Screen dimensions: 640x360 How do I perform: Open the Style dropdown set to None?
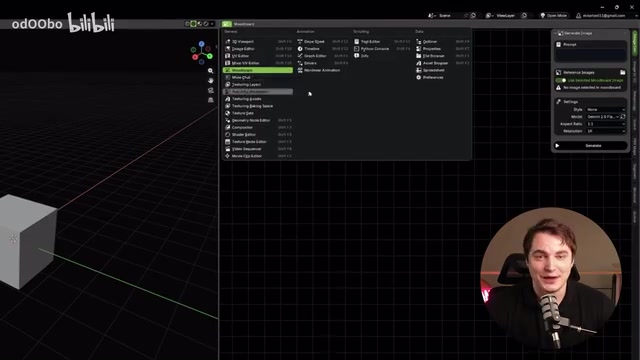tap(606, 109)
